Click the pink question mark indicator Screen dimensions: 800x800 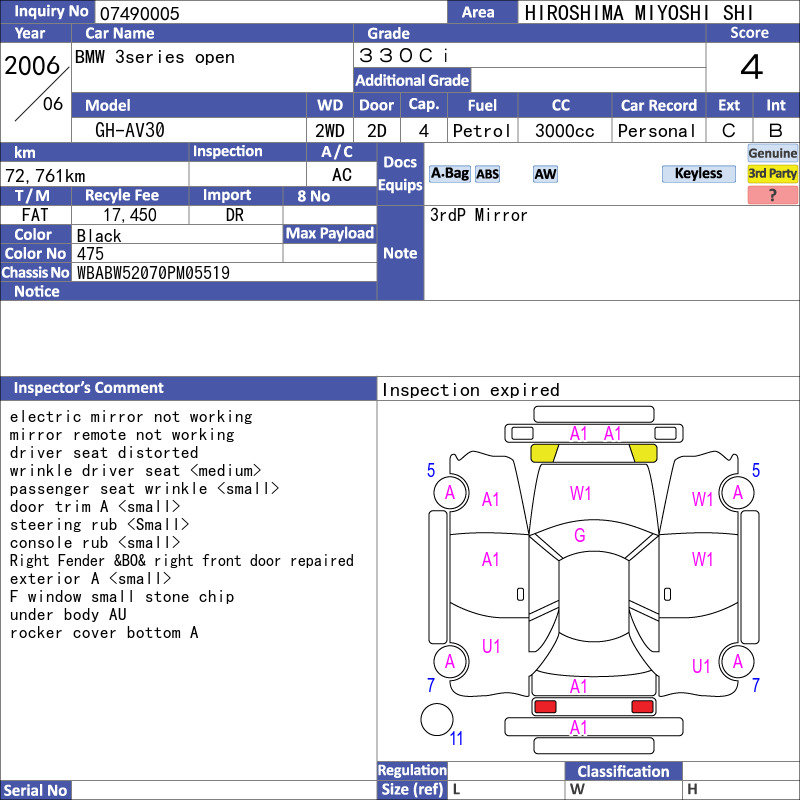click(x=772, y=195)
